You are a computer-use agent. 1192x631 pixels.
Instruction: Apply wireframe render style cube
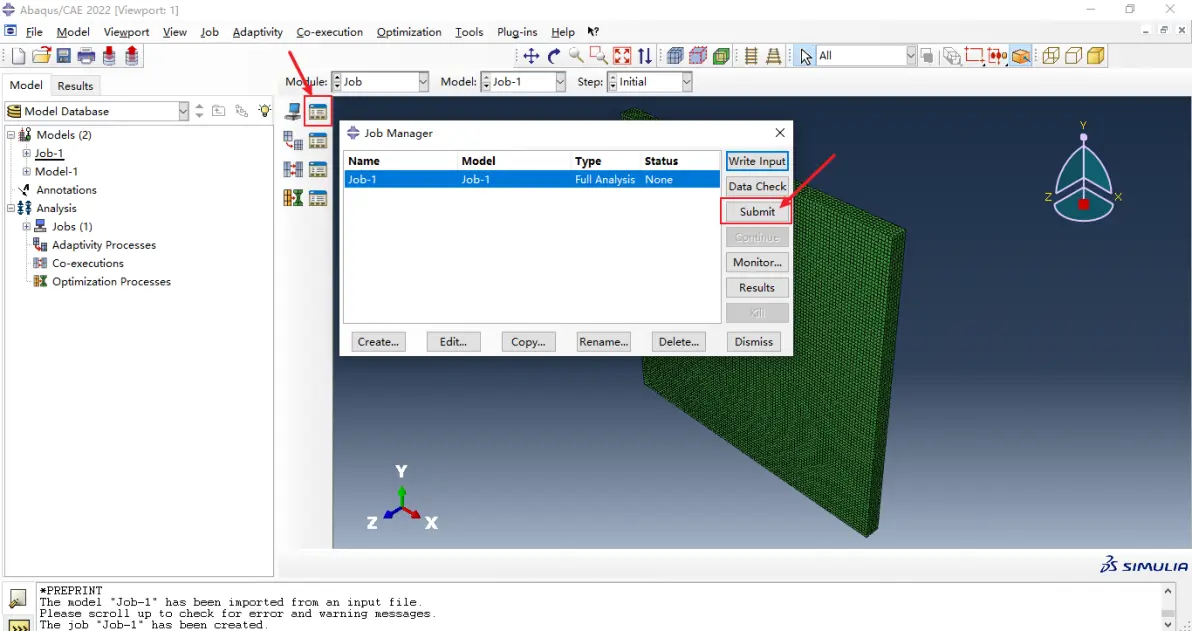click(1051, 55)
